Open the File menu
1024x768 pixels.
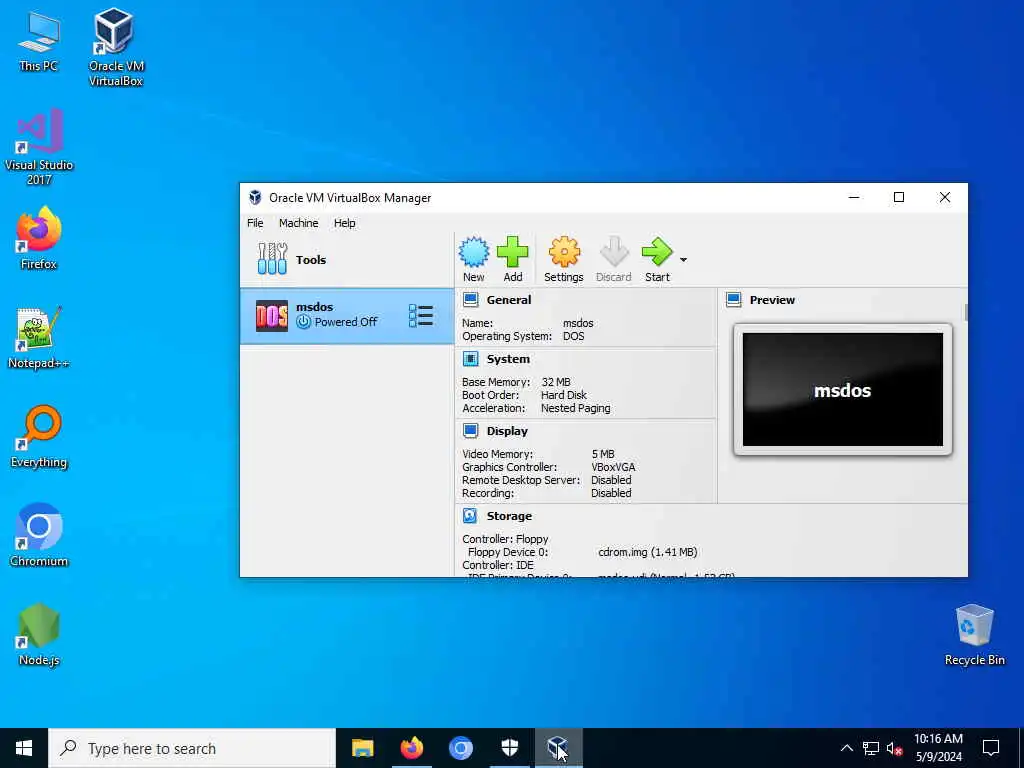[x=255, y=223]
